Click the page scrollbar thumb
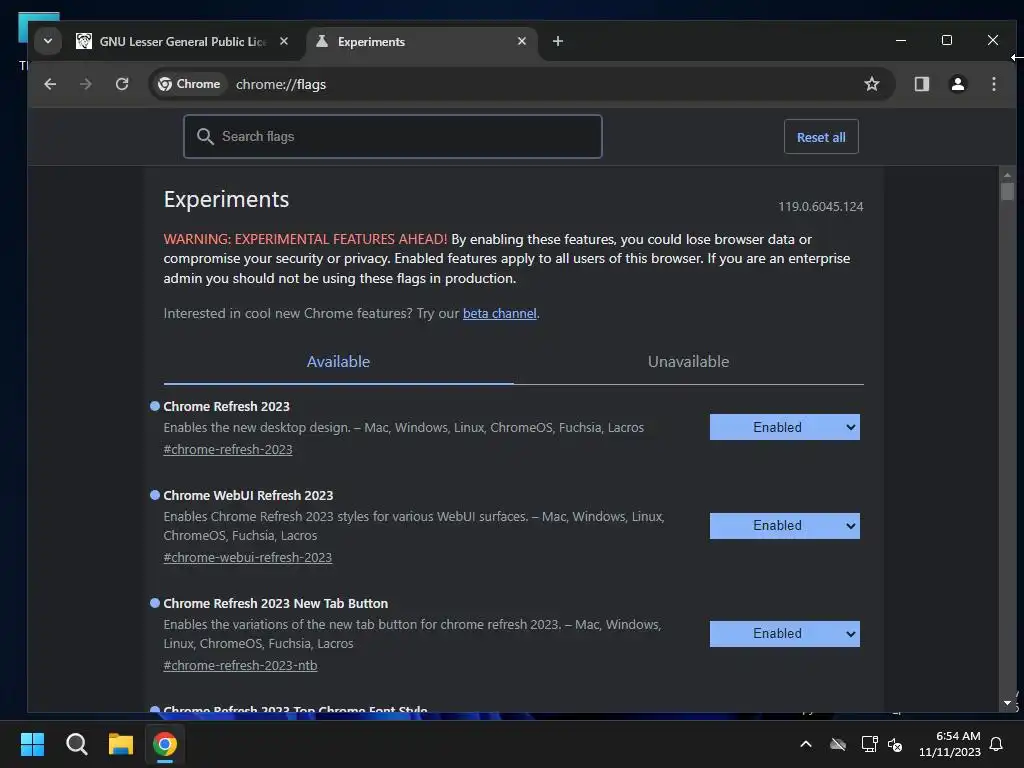Screen dimensions: 1024x768 coord(1007,191)
